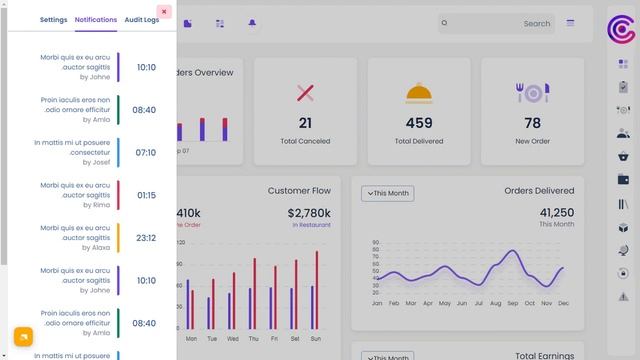Click the New Order 78 value

[x=532, y=123]
